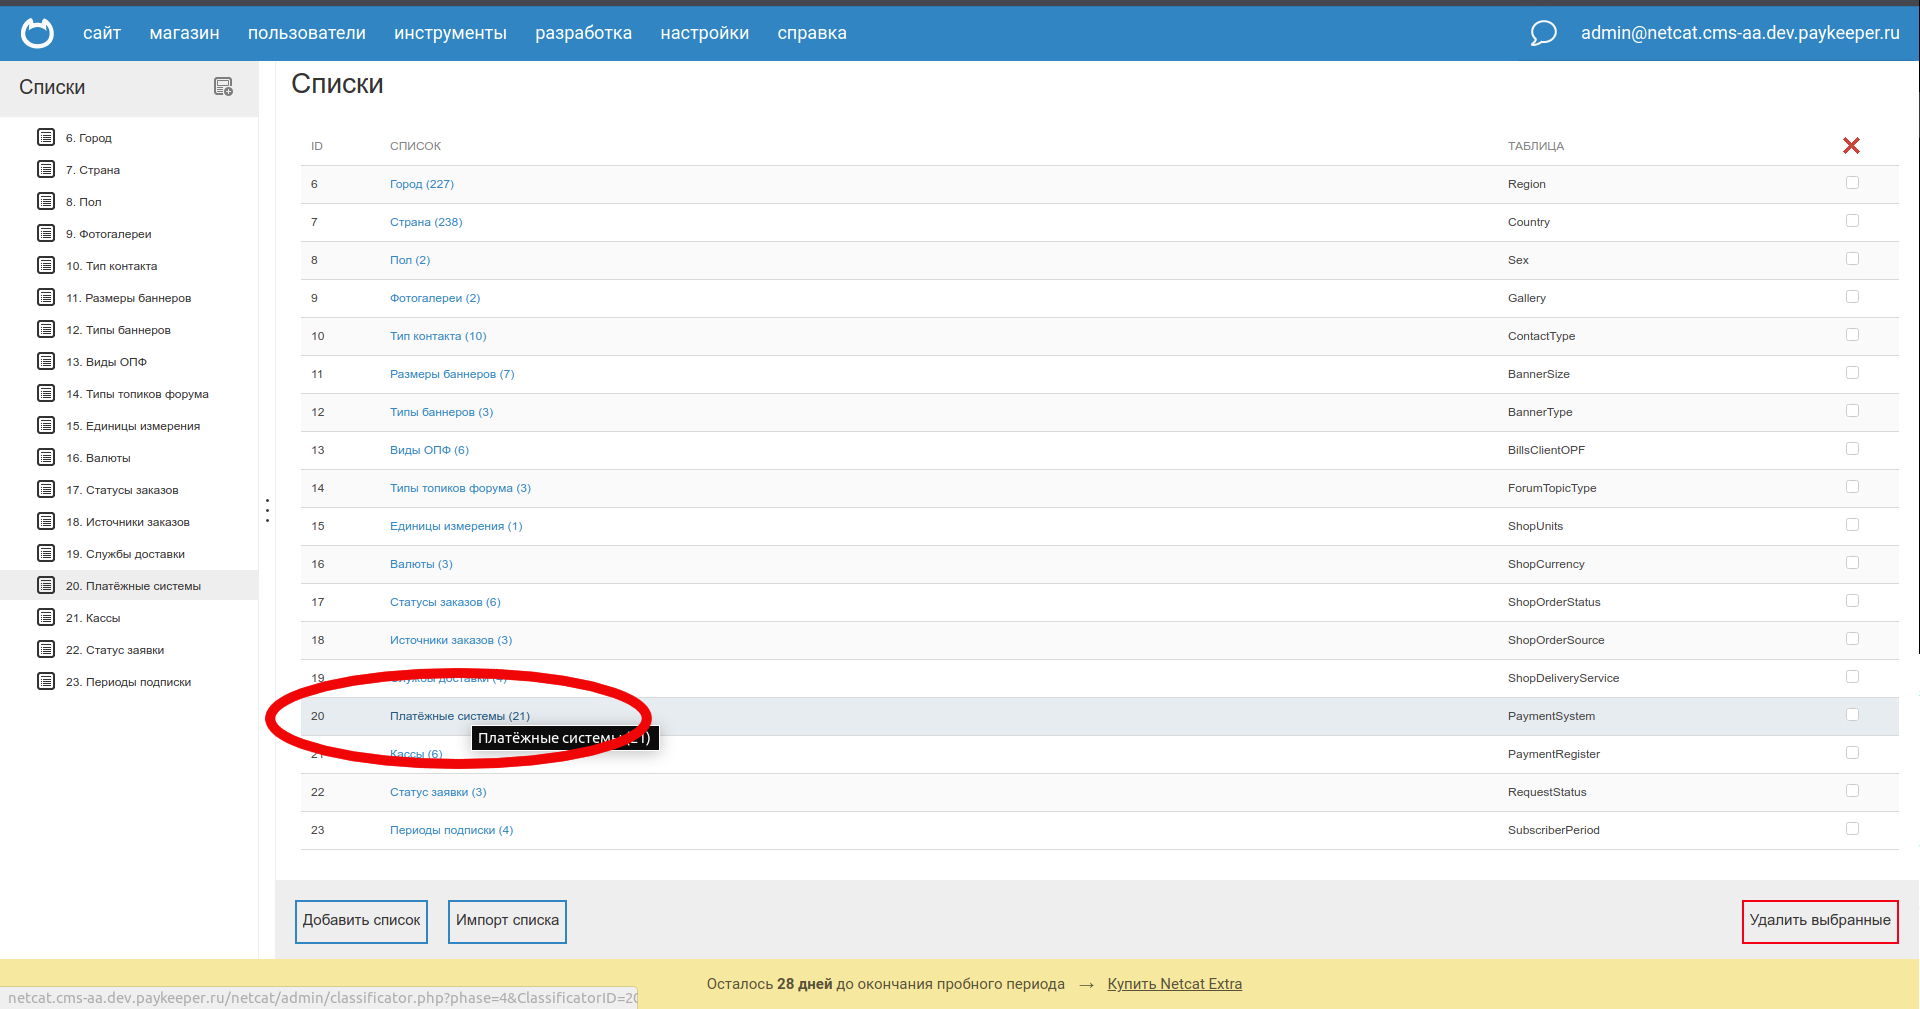Click list icon beside '23. Периоды подписки'
The width and height of the screenshot is (1920, 1009).
(46, 682)
